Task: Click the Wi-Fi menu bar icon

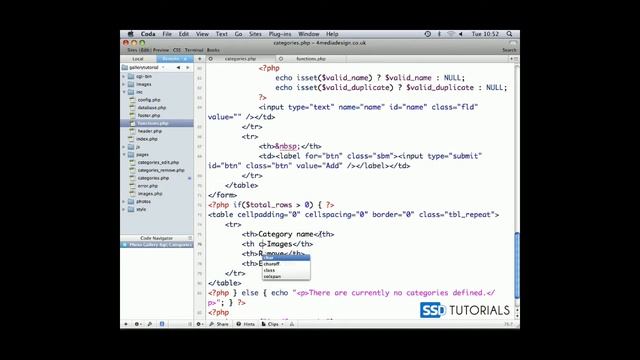Action: point(451,34)
